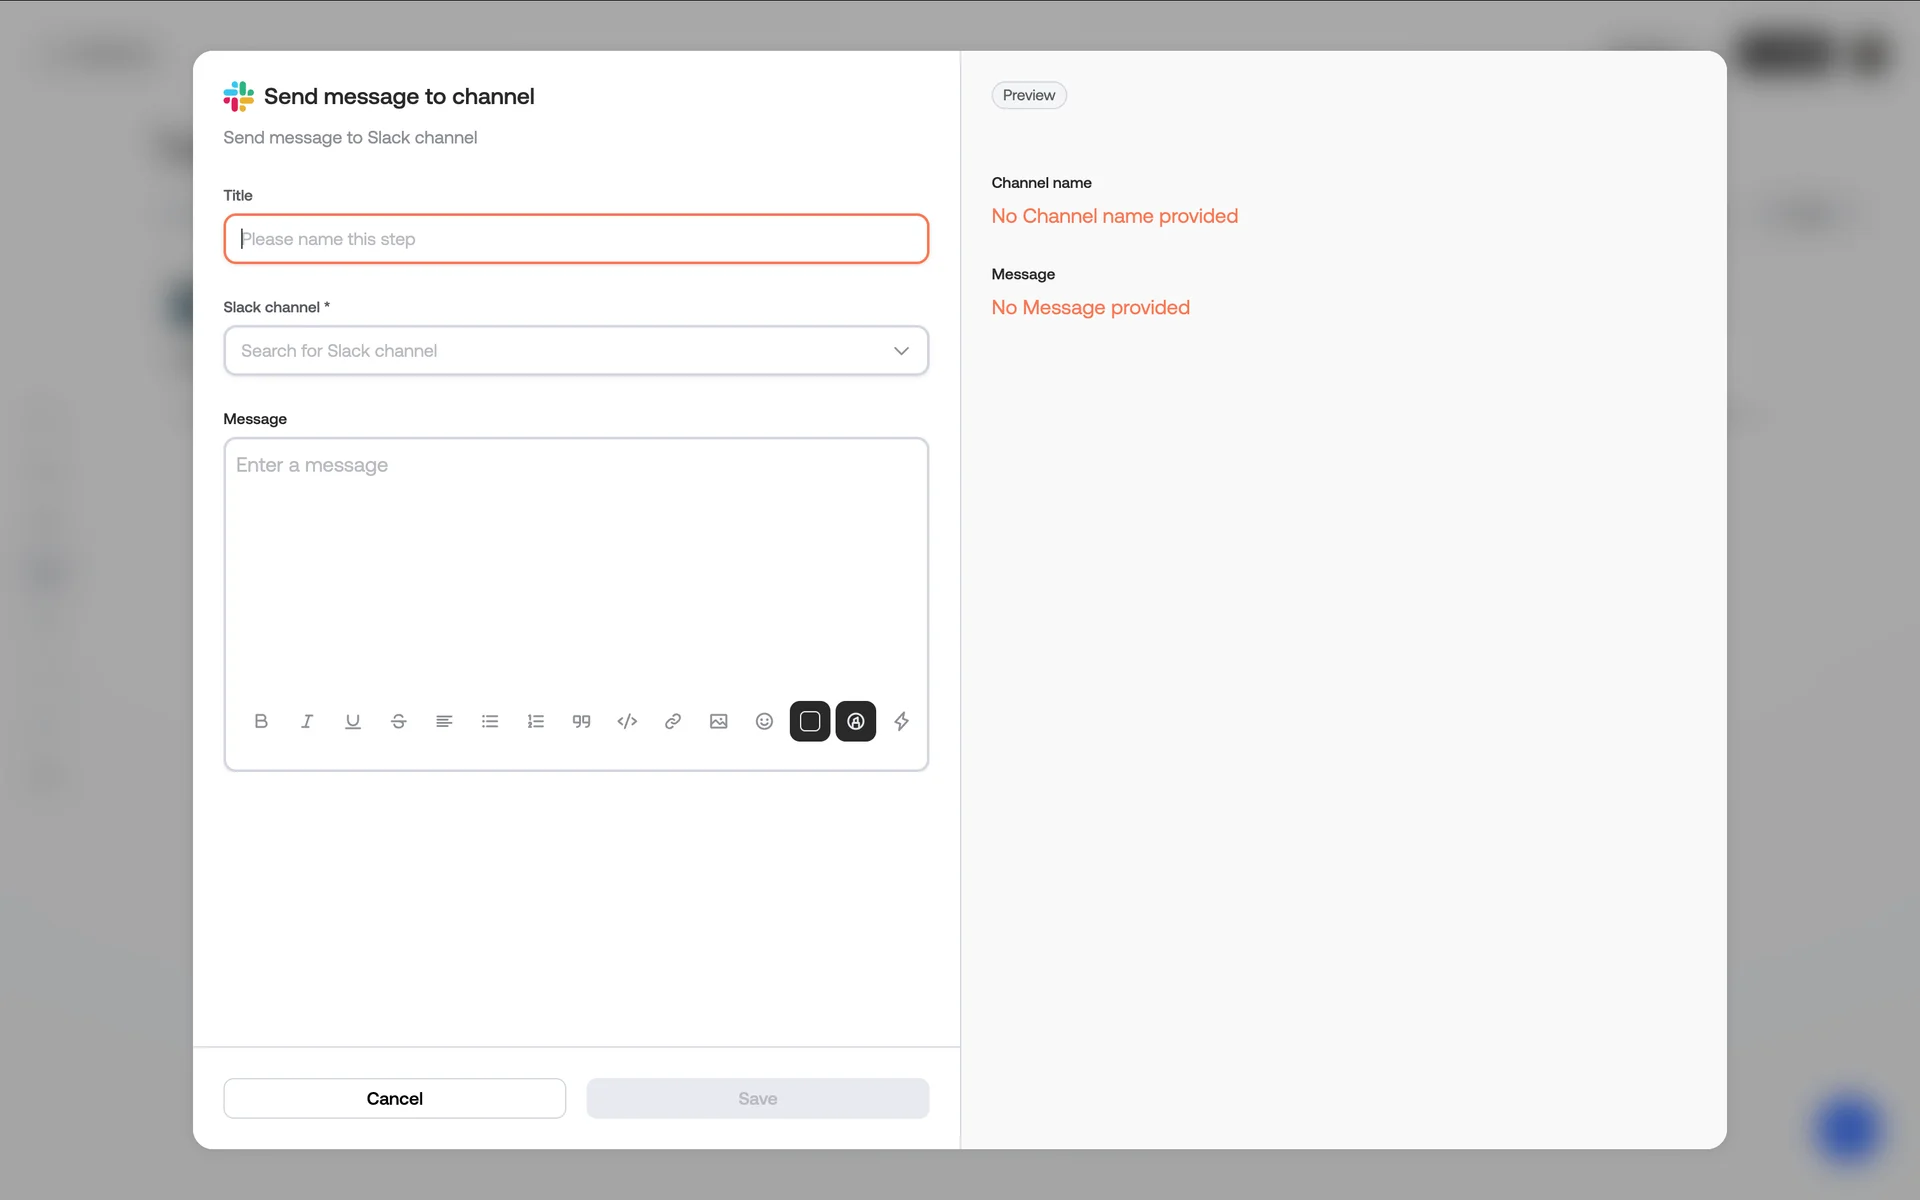Click the dark rounded-square toolbar button
1920x1200 pixels.
click(810, 721)
